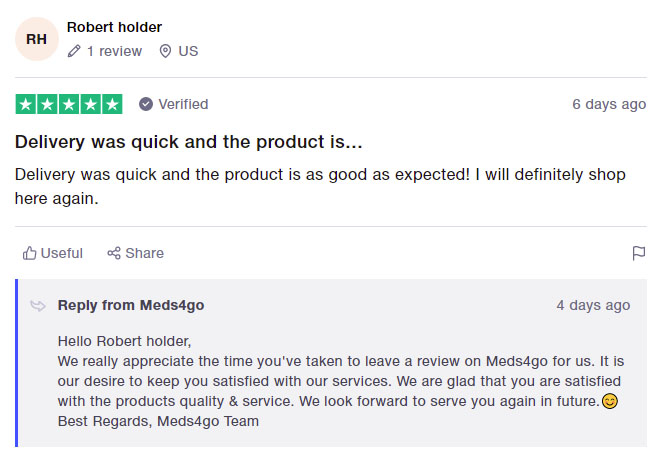Image resolution: width=661 pixels, height=457 pixels.
Task: Click the US country label
Action: (x=188, y=51)
